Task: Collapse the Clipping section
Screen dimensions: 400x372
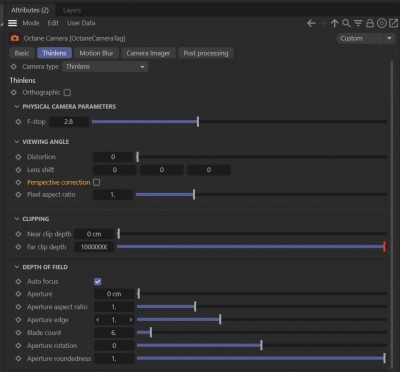Action: (x=17, y=219)
